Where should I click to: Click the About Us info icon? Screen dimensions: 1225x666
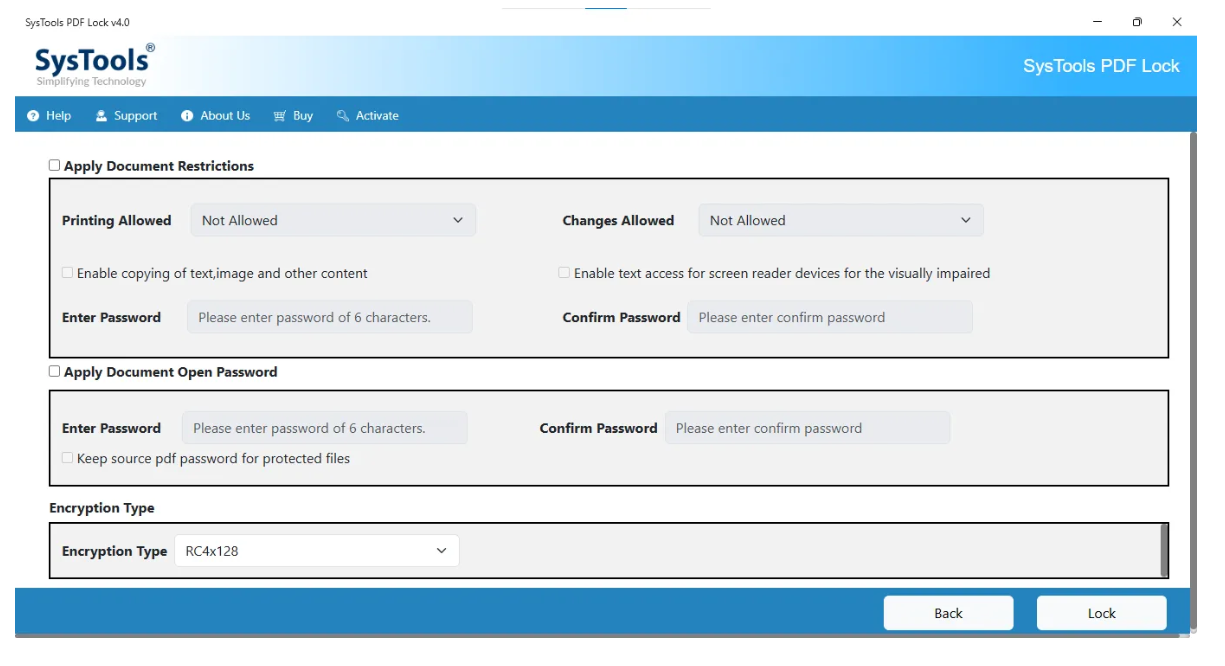pyautogui.click(x=187, y=116)
